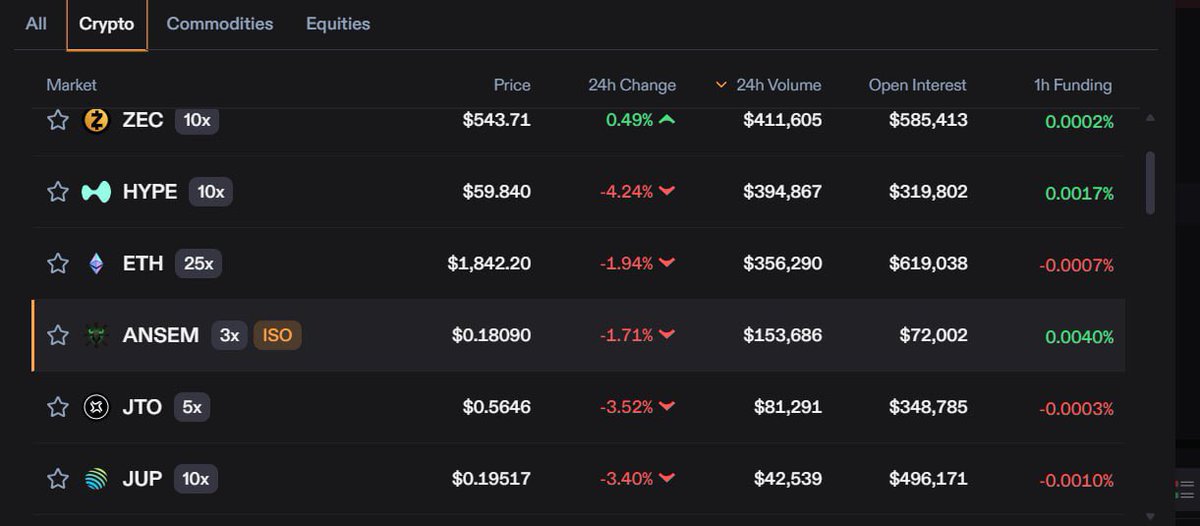Screen dimensions: 1200x526
Task: Toggle the favorite star for HYPE
Action: [58, 192]
